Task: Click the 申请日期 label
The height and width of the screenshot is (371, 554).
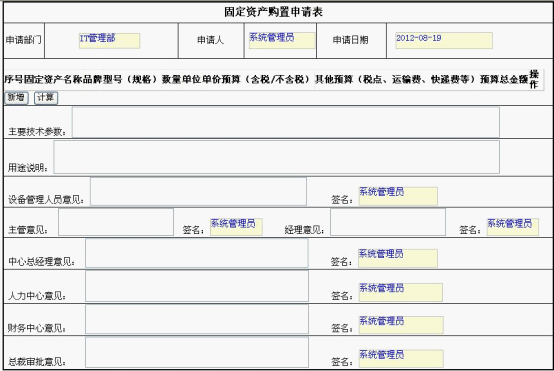Action: [x=350, y=40]
